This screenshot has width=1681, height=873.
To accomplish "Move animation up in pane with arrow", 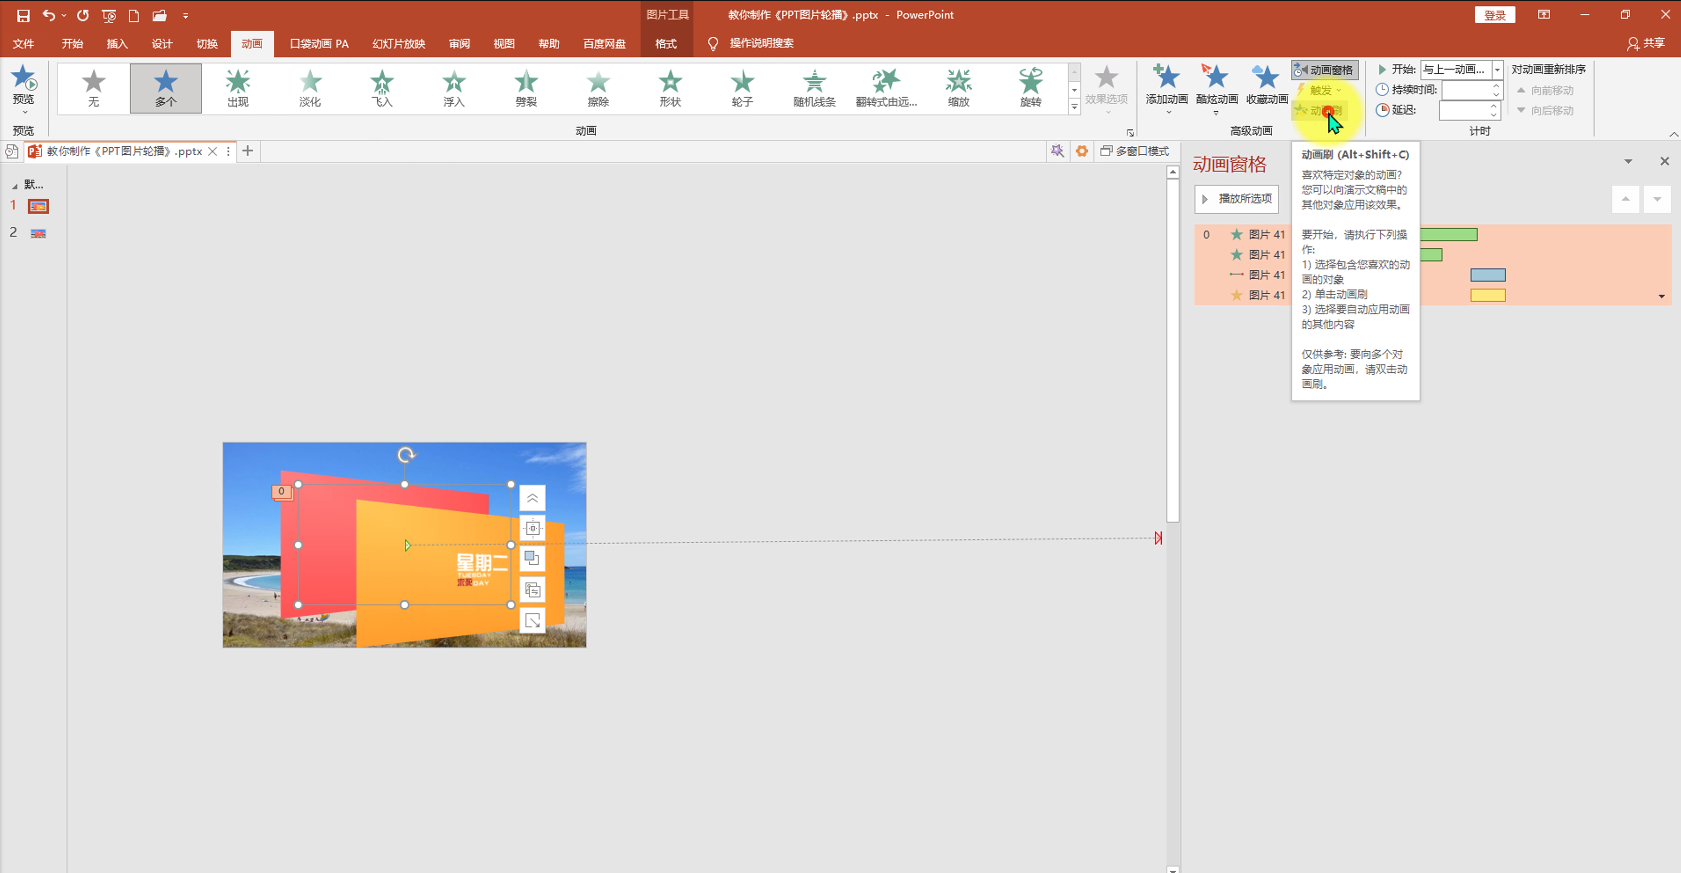I will point(1626,199).
